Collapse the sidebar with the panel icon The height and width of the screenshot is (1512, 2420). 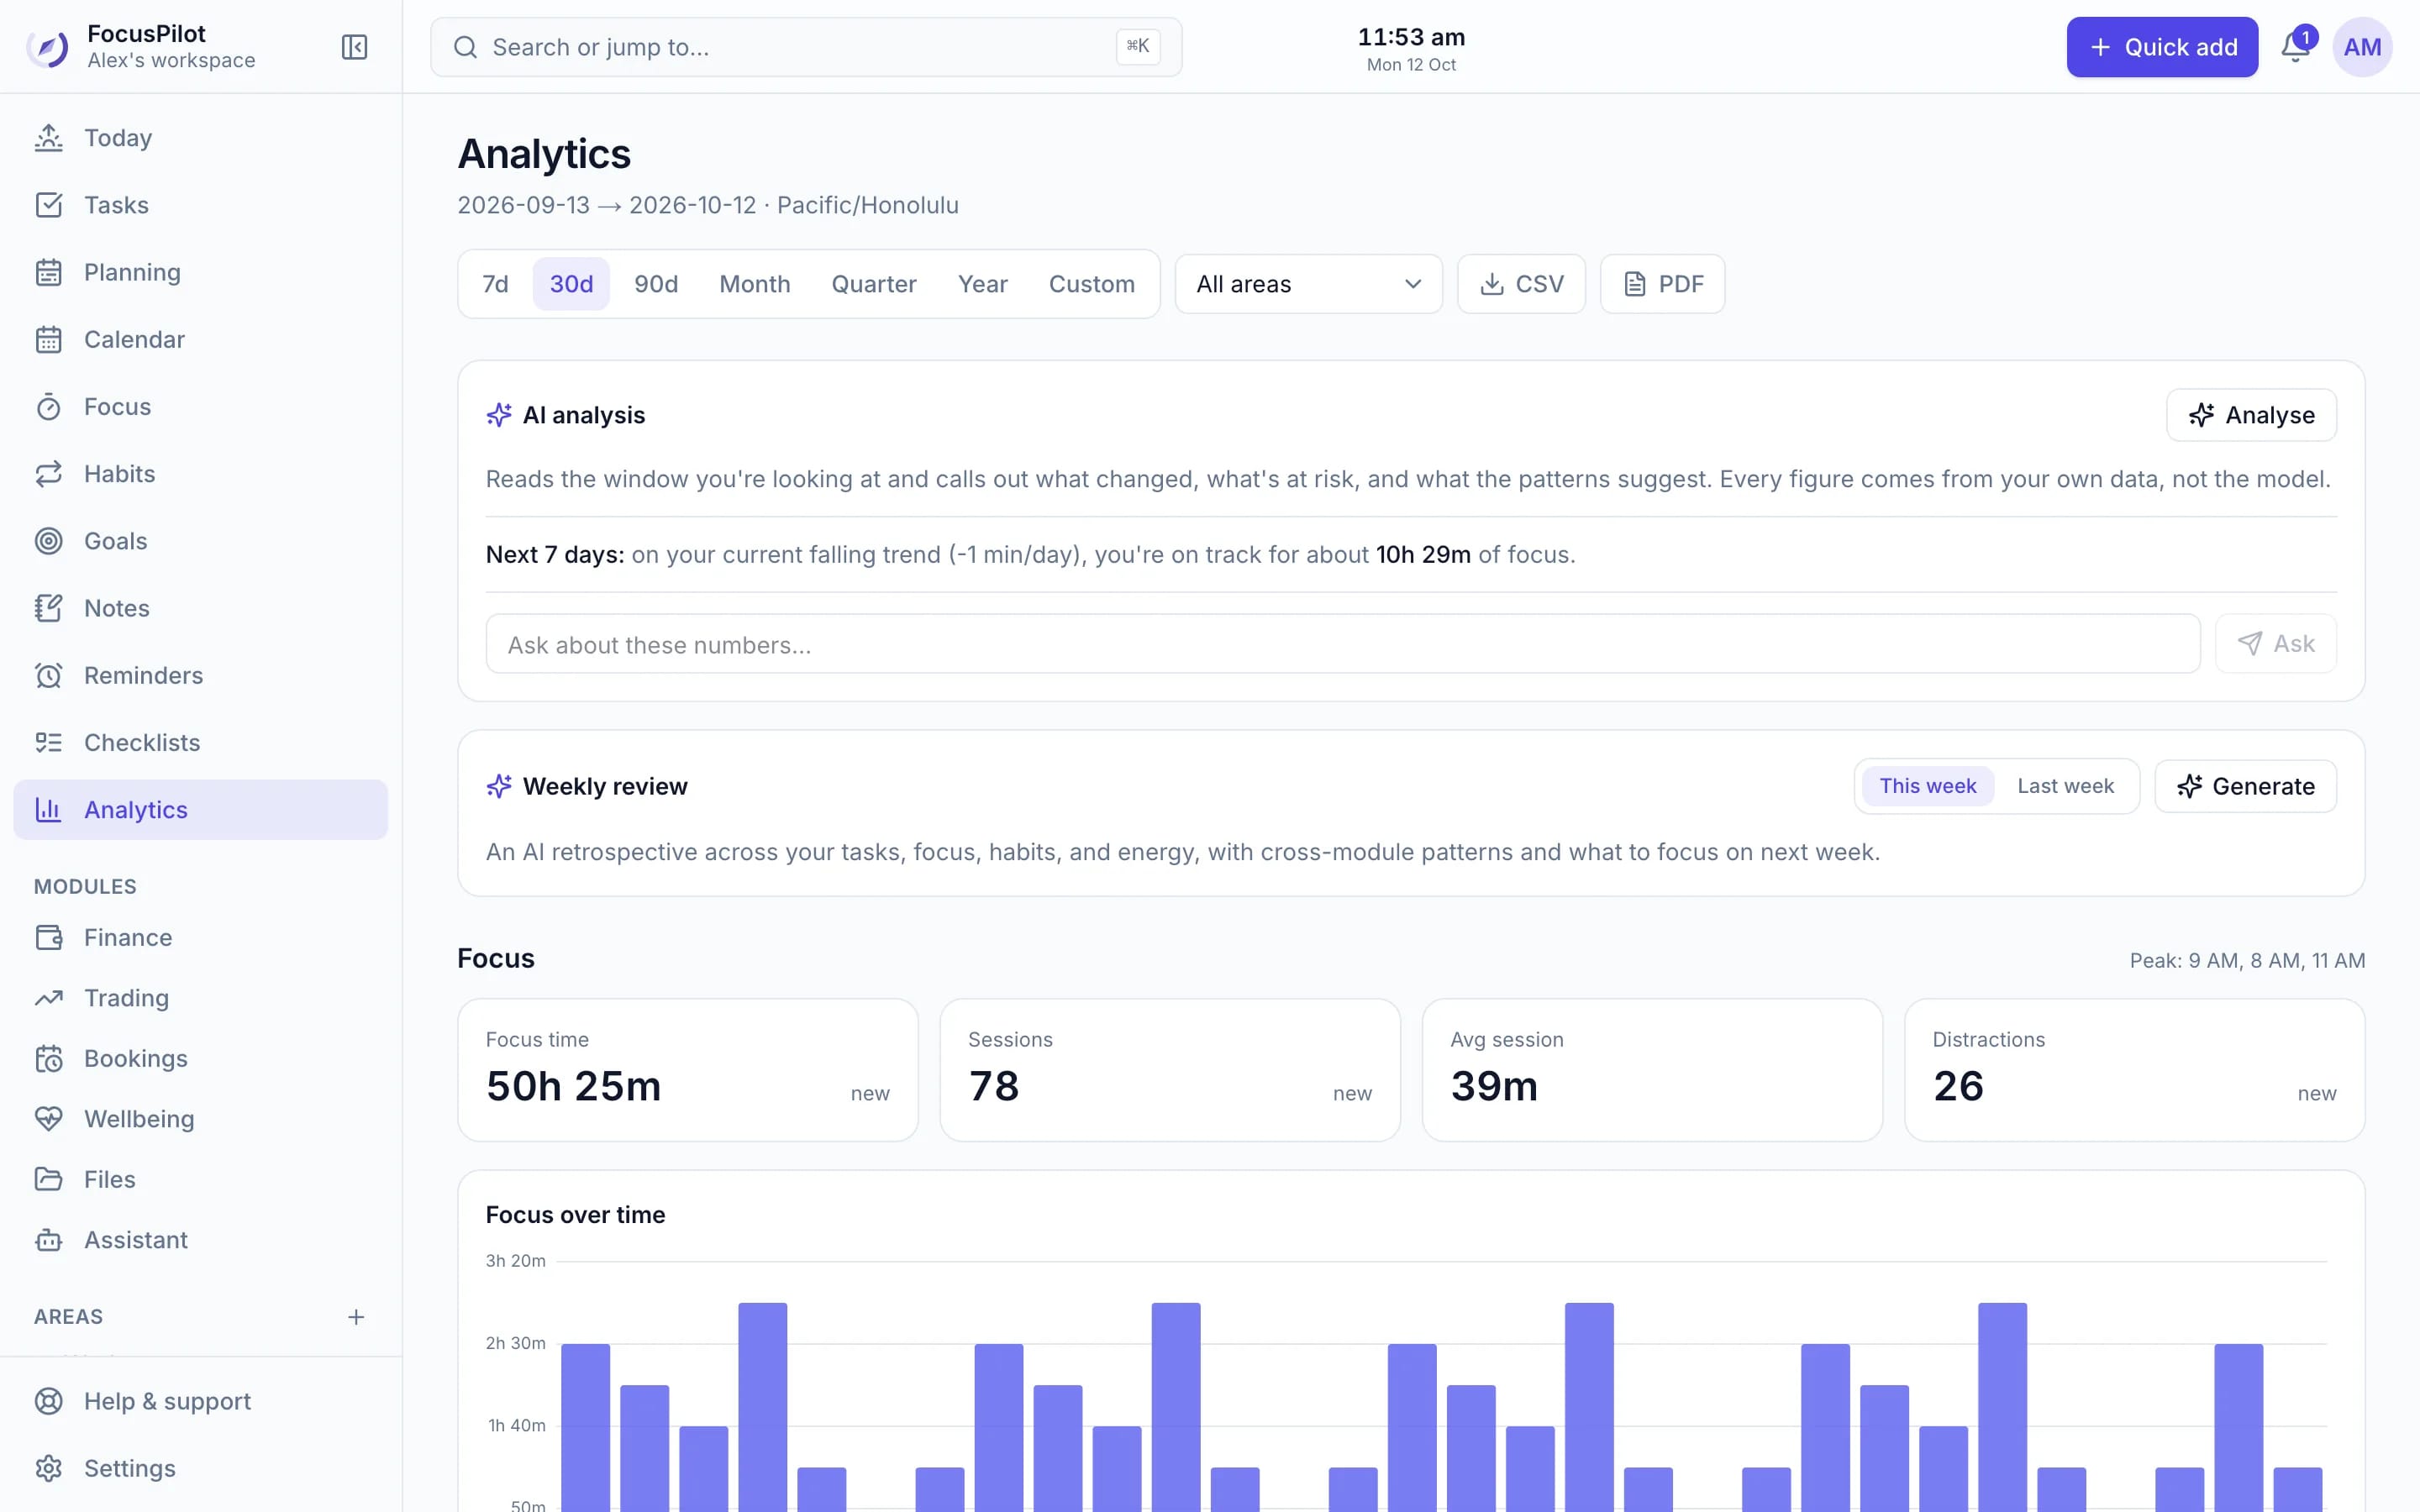(x=354, y=47)
